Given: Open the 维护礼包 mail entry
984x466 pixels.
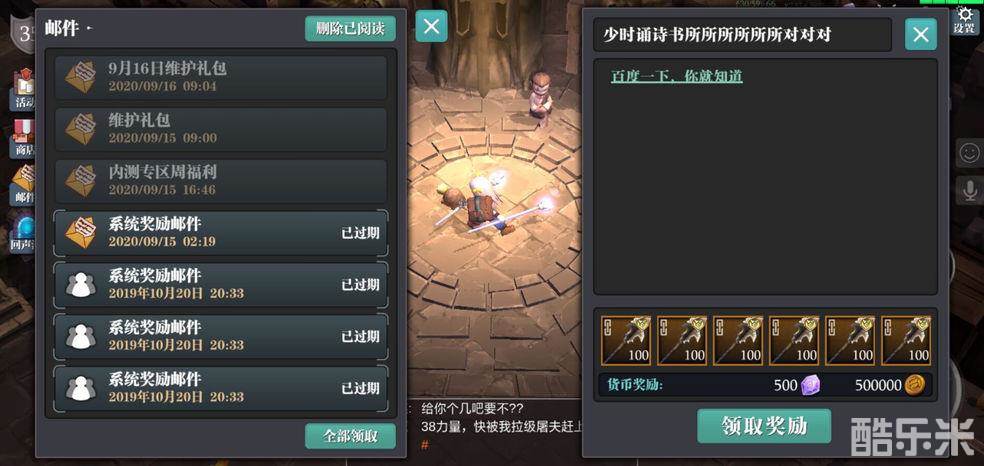Looking at the screenshot, I should 220,129.
